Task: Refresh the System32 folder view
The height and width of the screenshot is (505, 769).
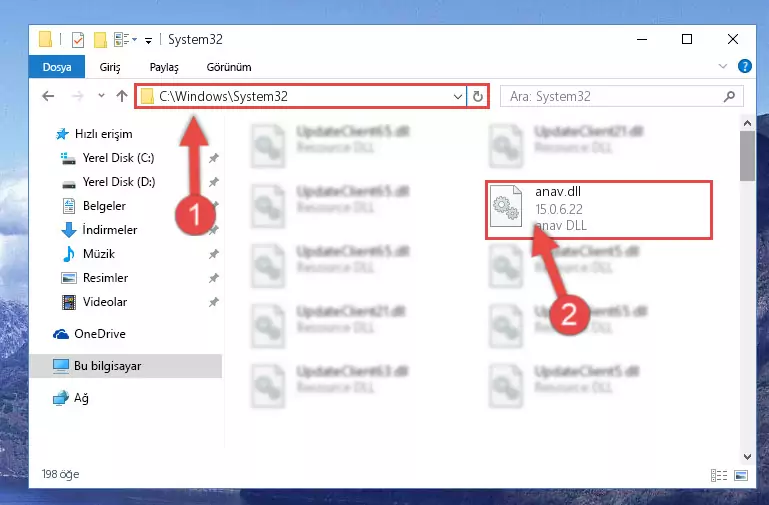Action: pyautogui.click(x=478, y=97)
